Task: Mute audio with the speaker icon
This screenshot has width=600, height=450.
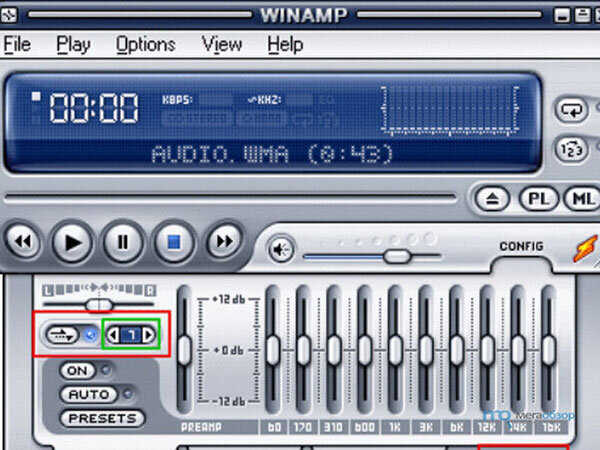Action: [281, 249]
